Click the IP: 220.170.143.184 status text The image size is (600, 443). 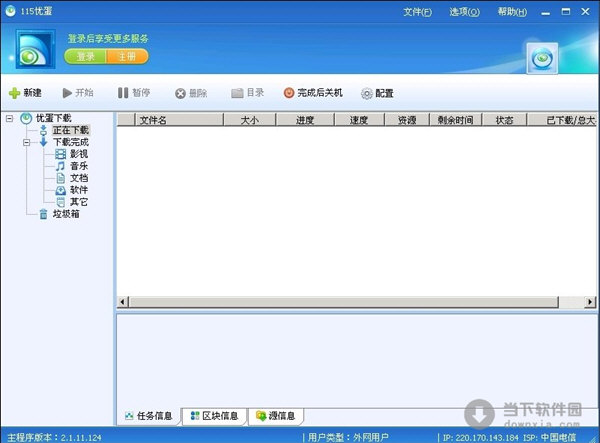[x=480, y=437]
